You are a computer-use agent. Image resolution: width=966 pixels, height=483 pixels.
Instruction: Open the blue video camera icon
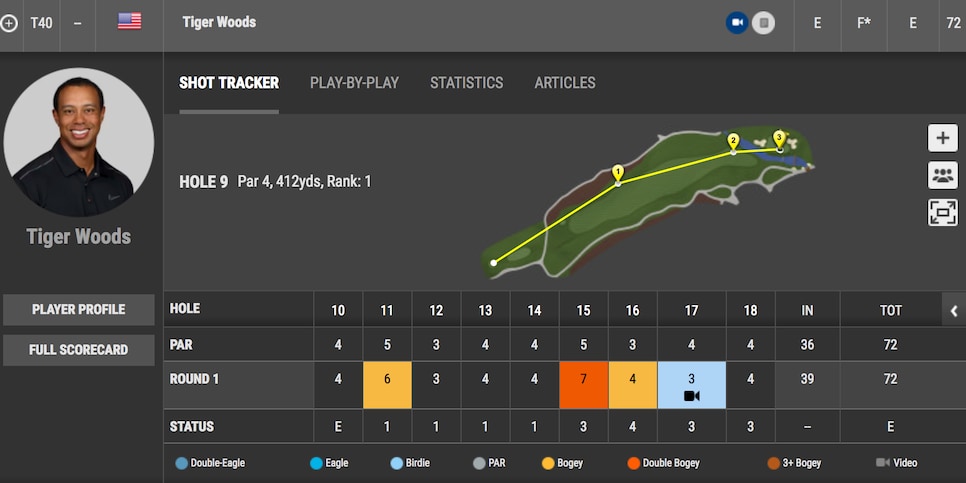737,23
